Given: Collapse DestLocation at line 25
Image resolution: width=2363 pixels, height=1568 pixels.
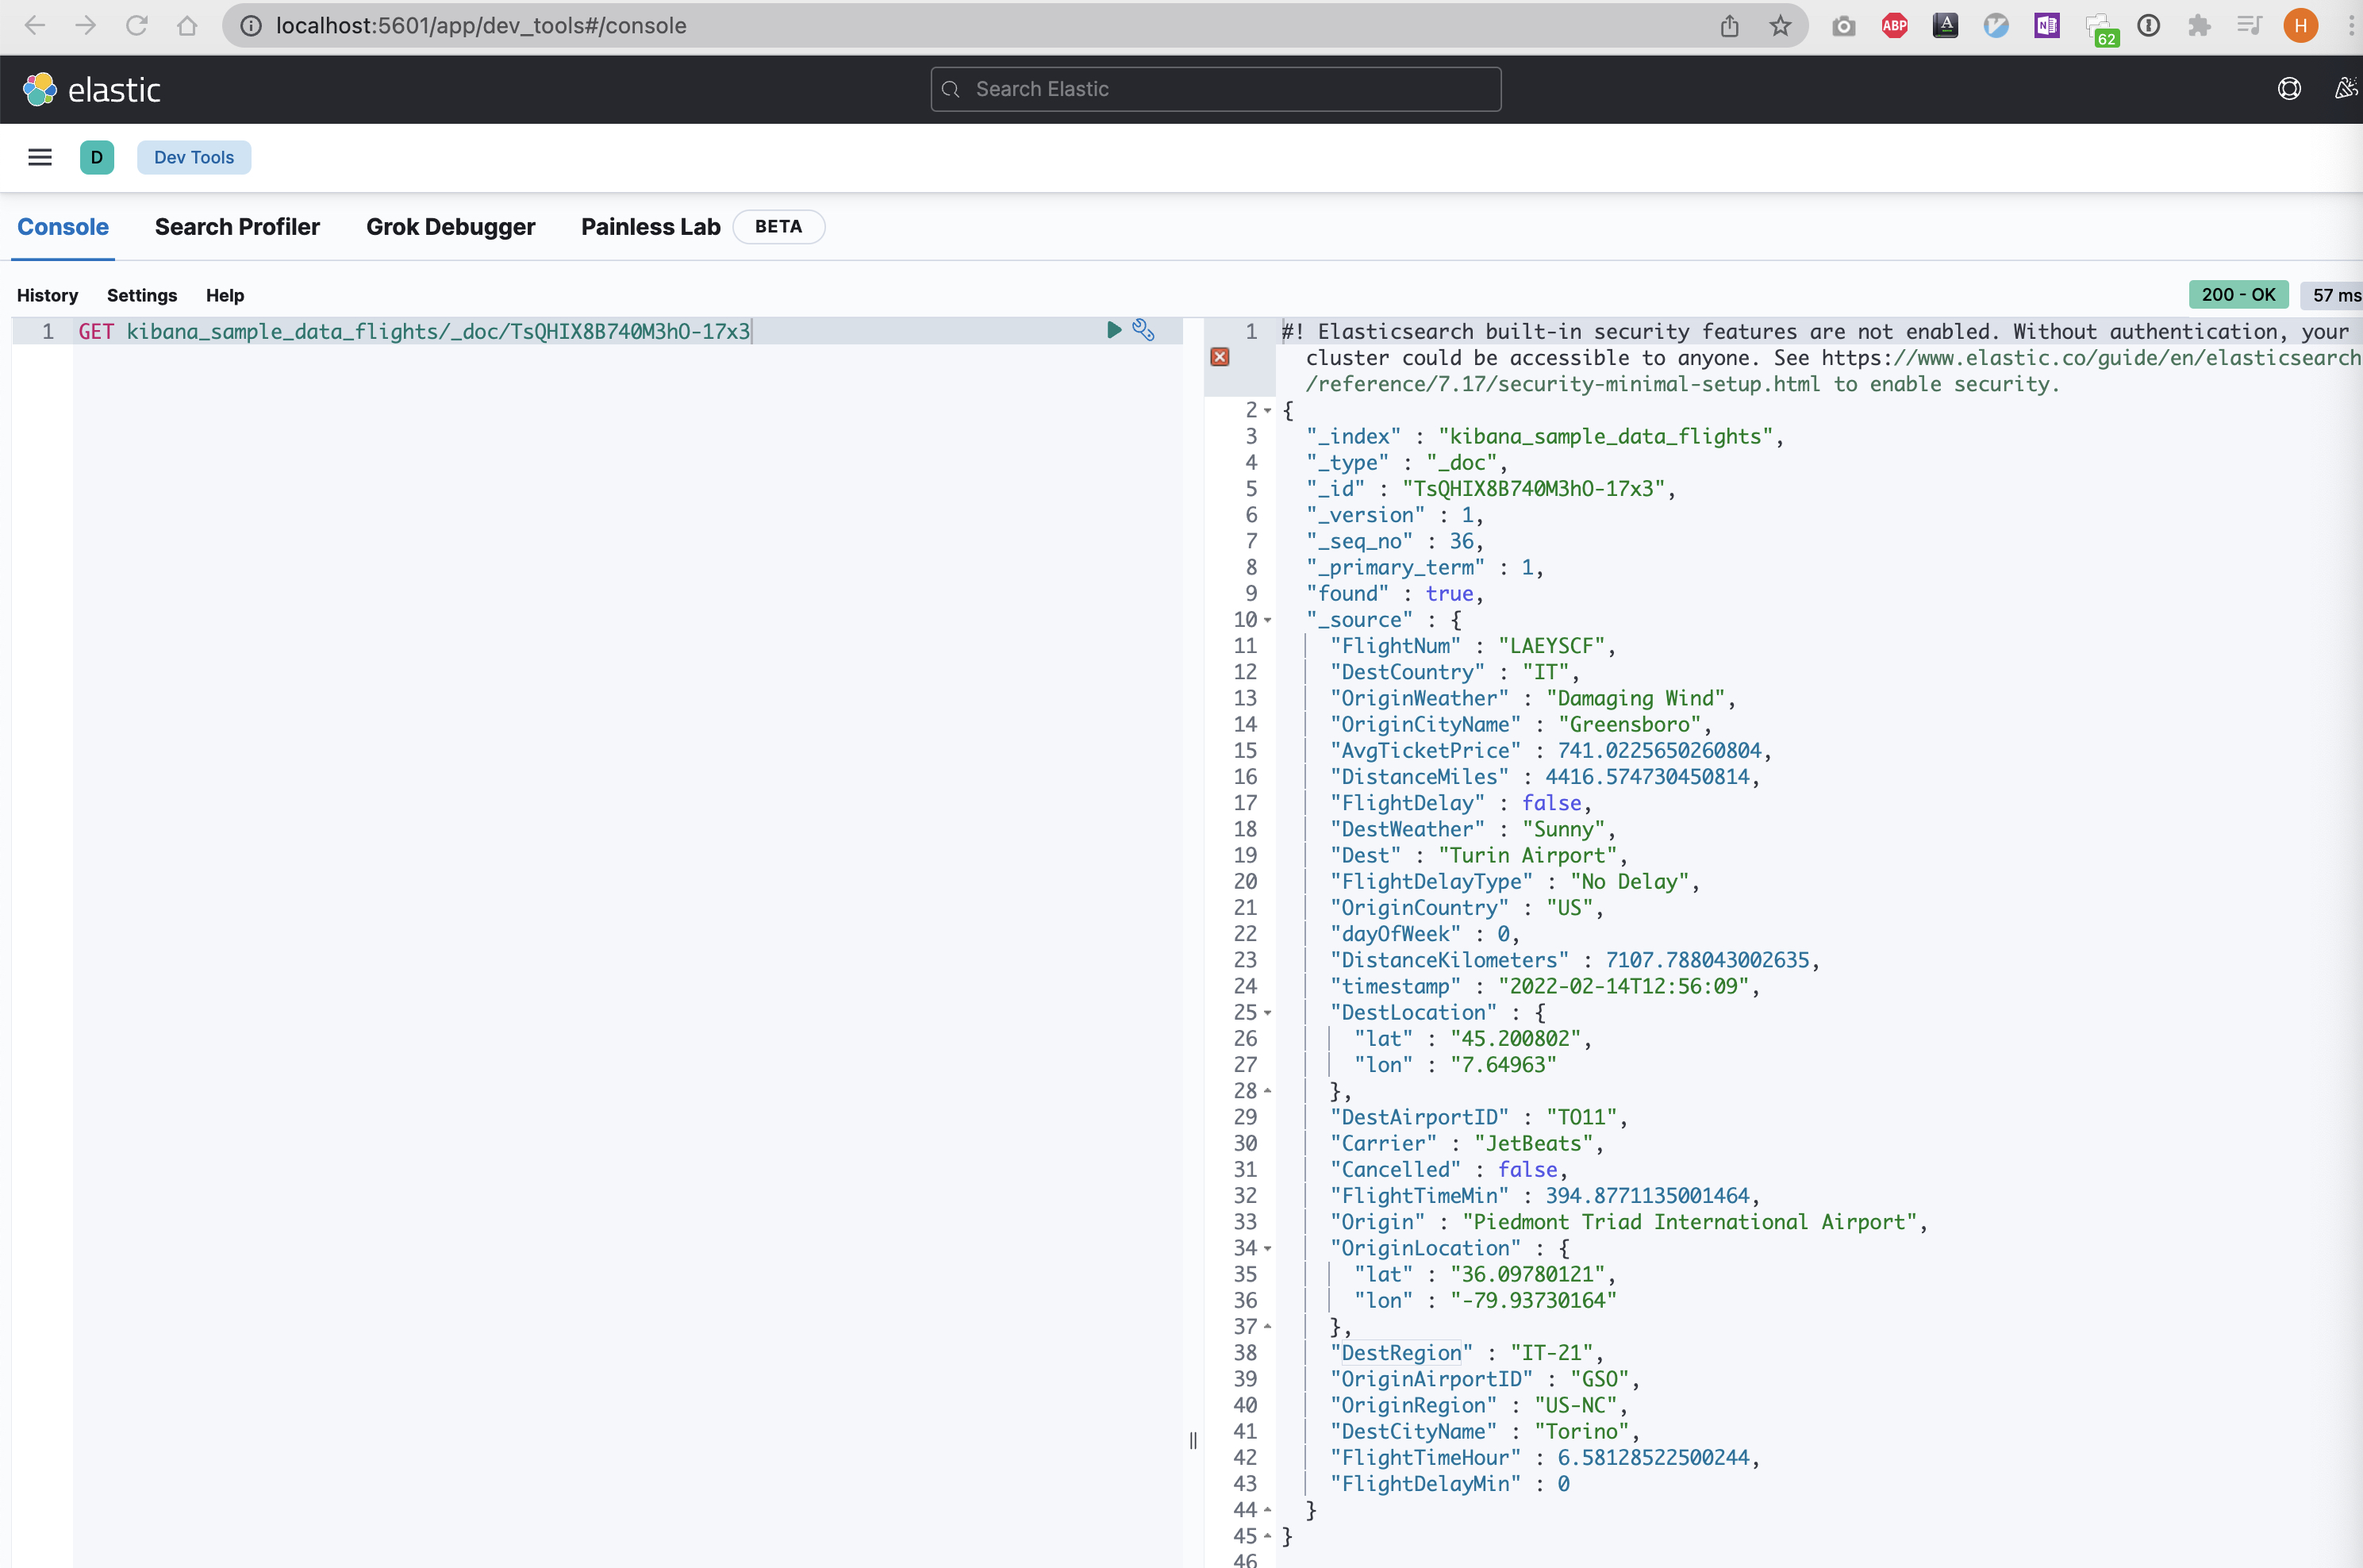Looking at the screenshot, I should pos(1268,1013).
